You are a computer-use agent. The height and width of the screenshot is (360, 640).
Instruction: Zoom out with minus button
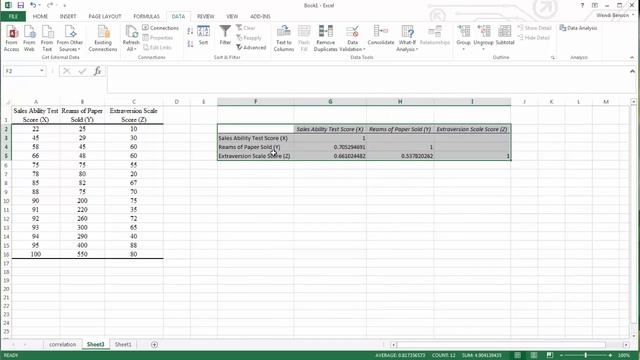tap(562, 356)
